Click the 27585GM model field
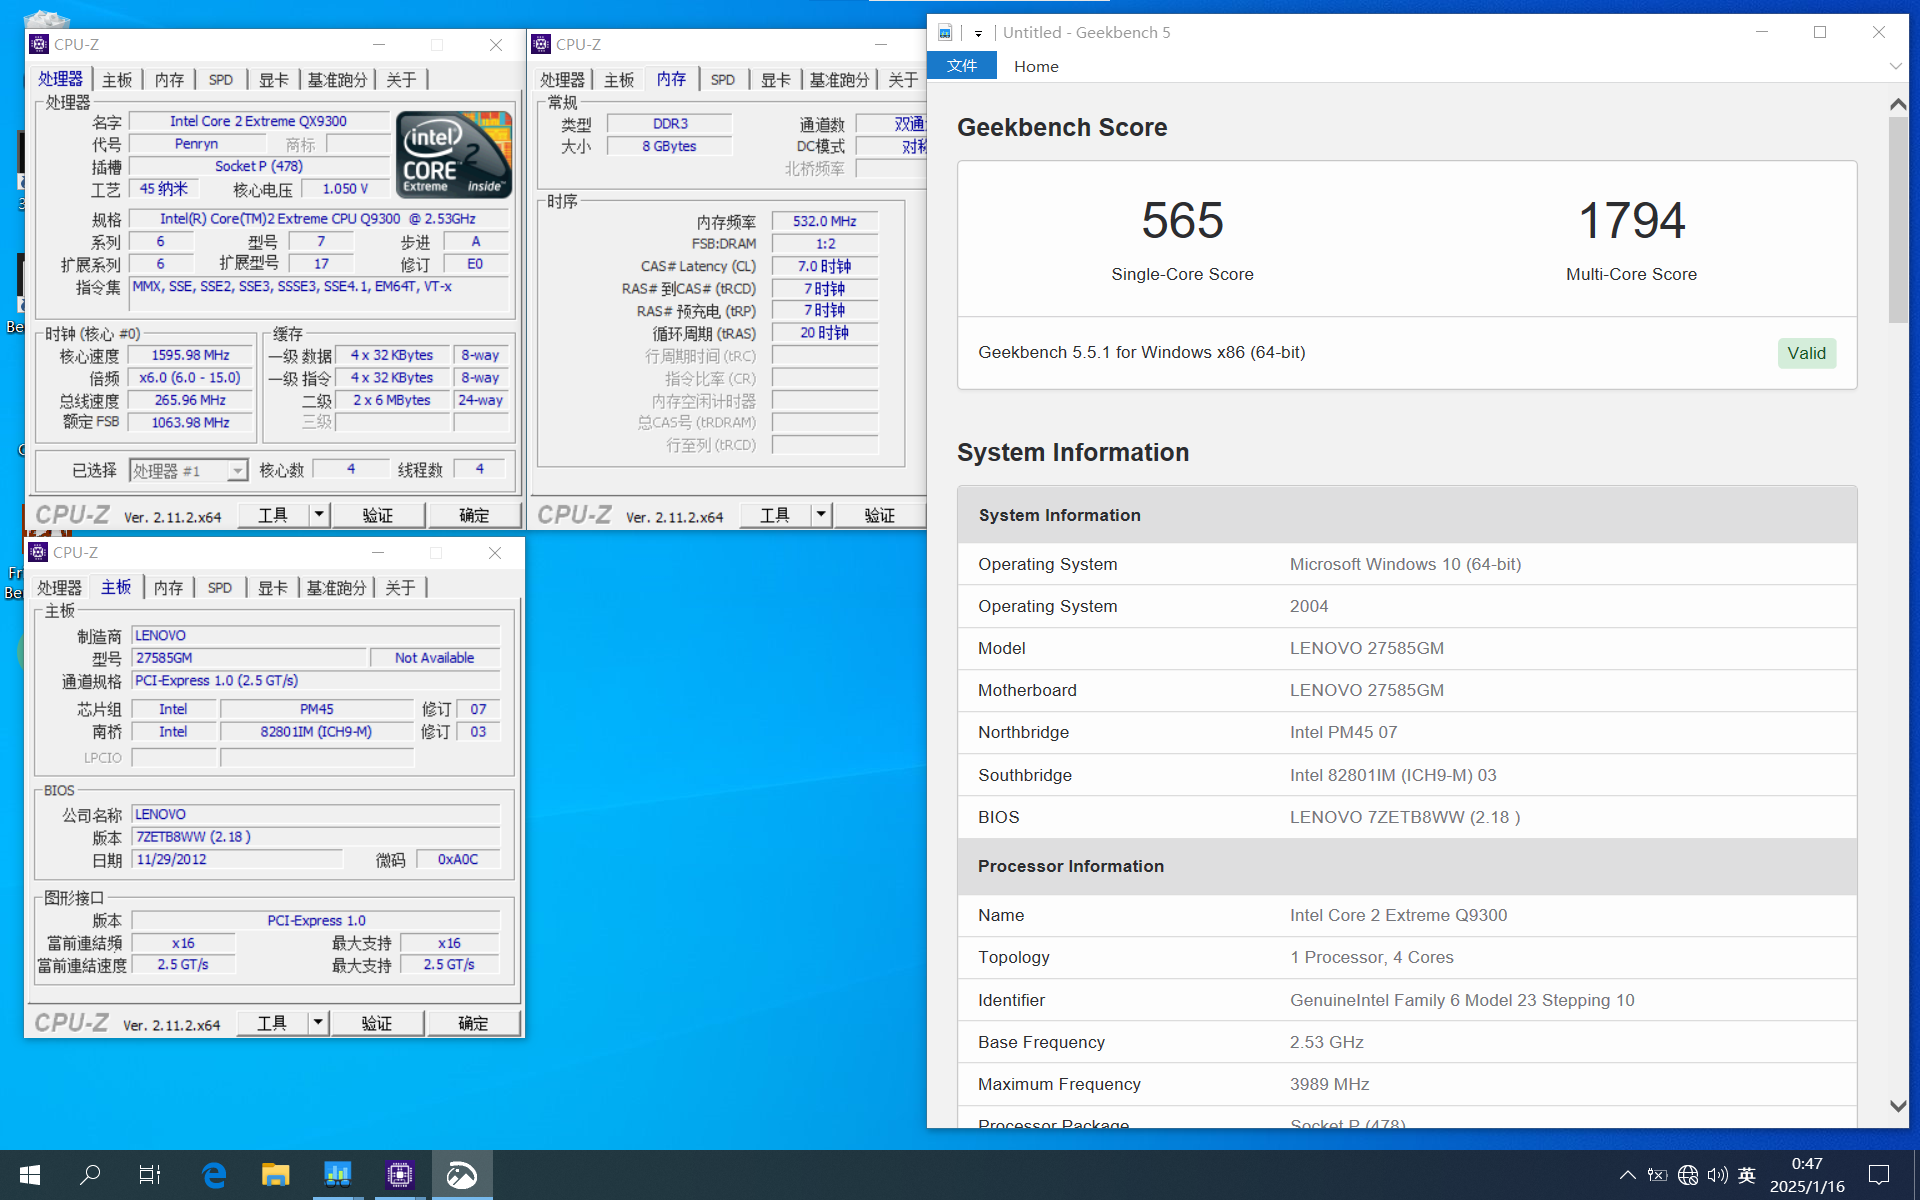1920x1200 pixels. pos(249,658)
